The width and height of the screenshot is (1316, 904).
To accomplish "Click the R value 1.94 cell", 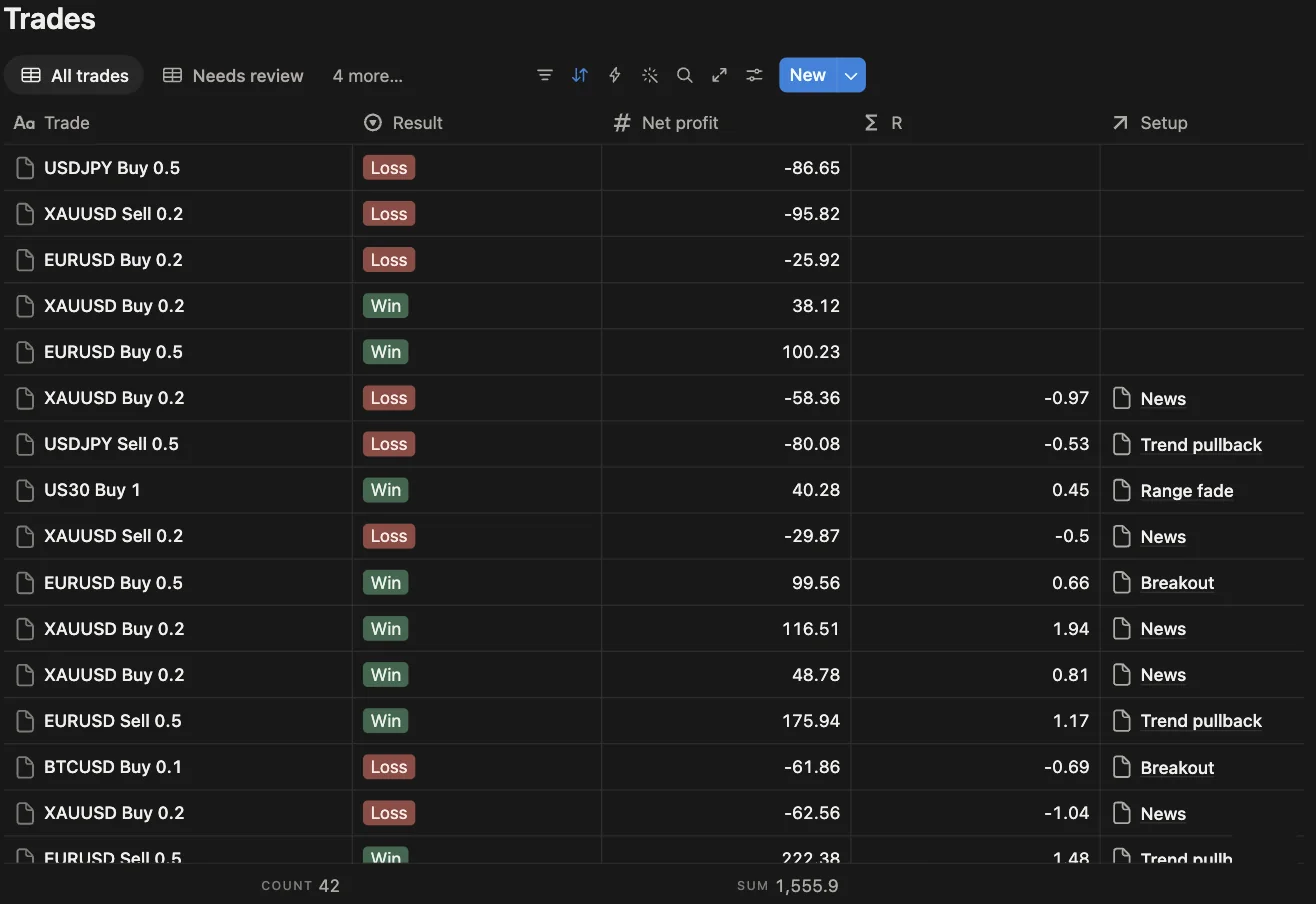I will (975, 629).
